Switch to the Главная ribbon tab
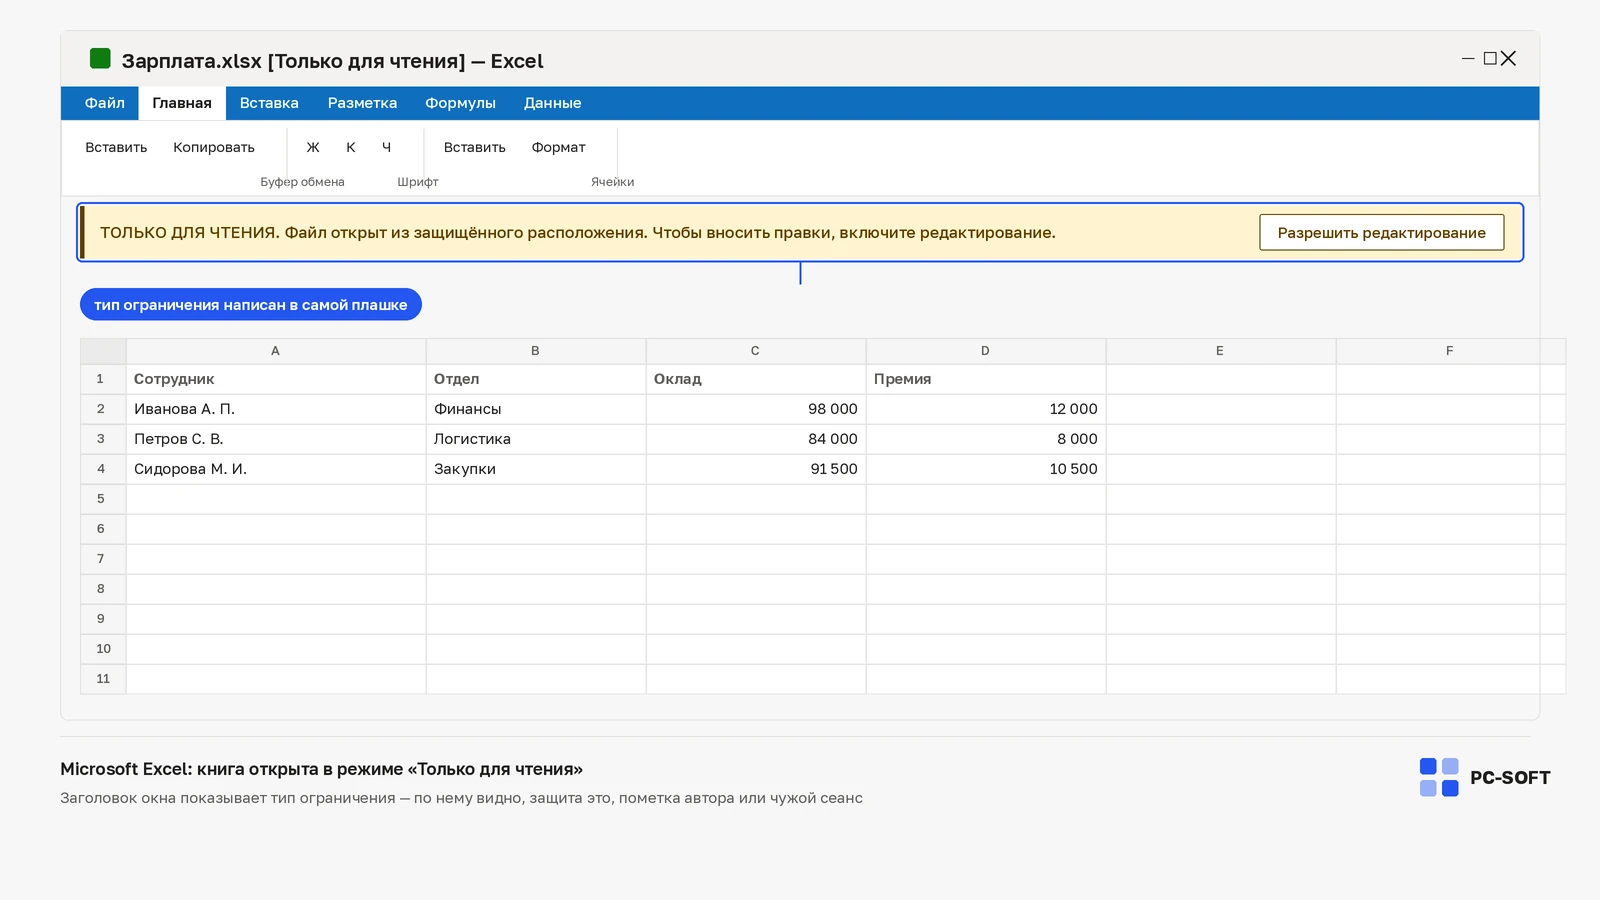 coord(182,103)
